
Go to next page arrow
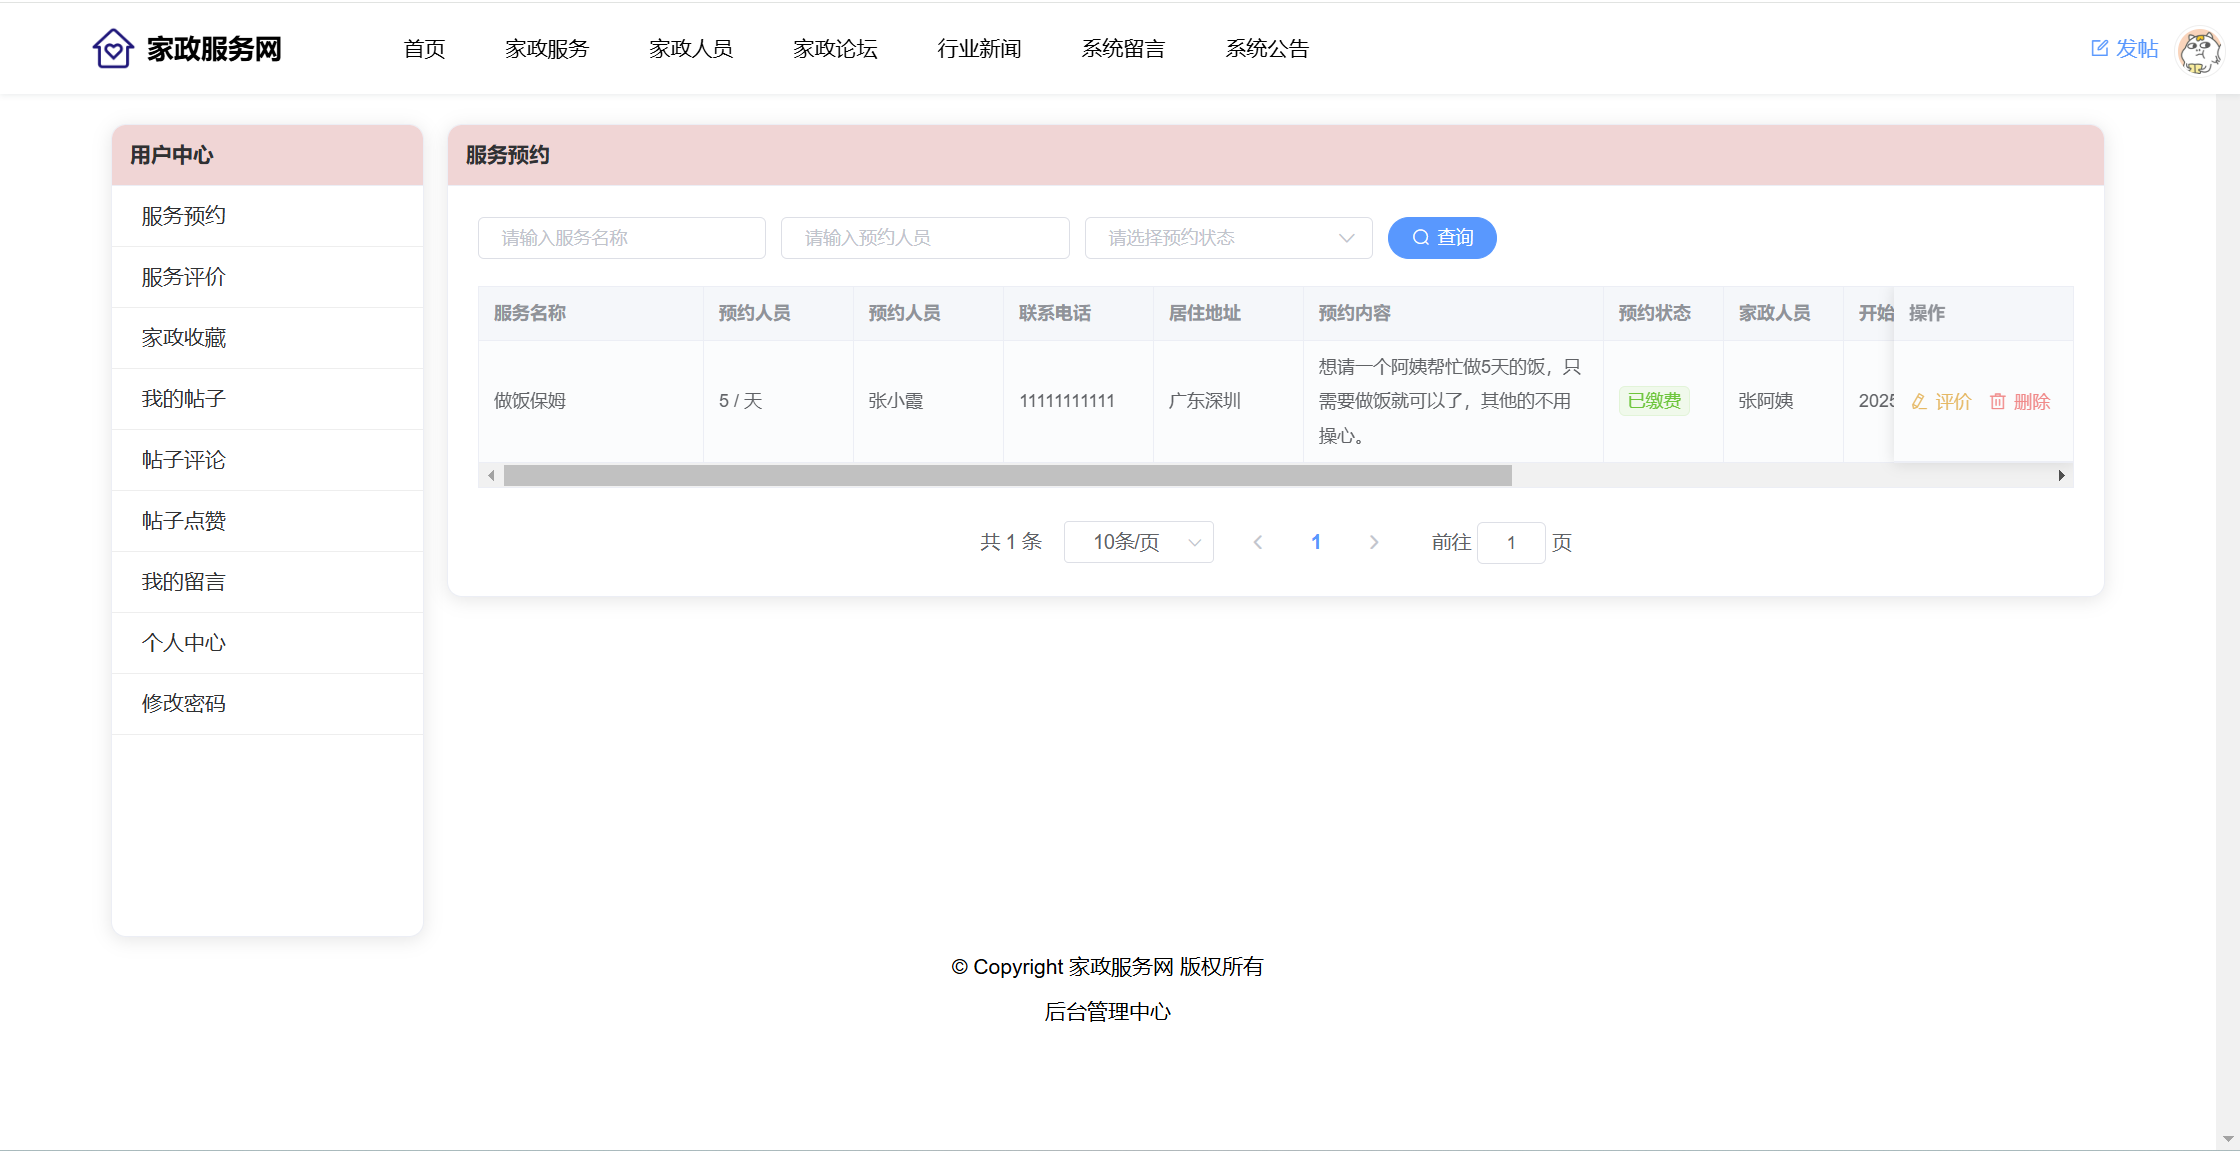coord(1374,542)
